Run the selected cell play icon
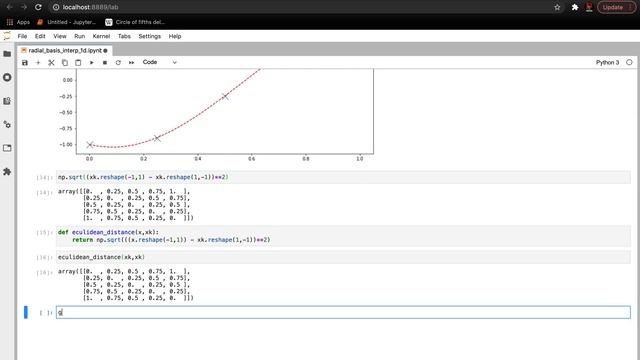Image resolution: width=640 pixels, height=360 pixels. pos(91,62)
